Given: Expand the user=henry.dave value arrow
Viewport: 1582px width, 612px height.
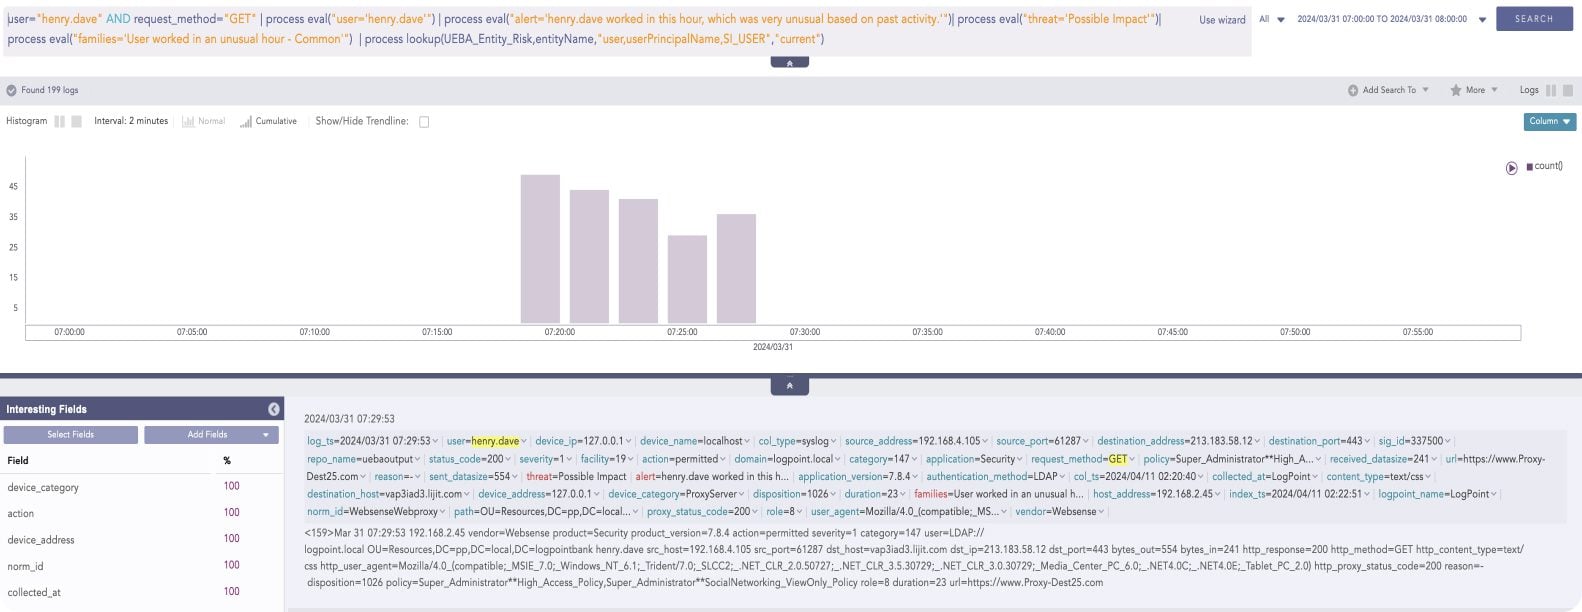Looking at the screenshot, I should 523,441.
